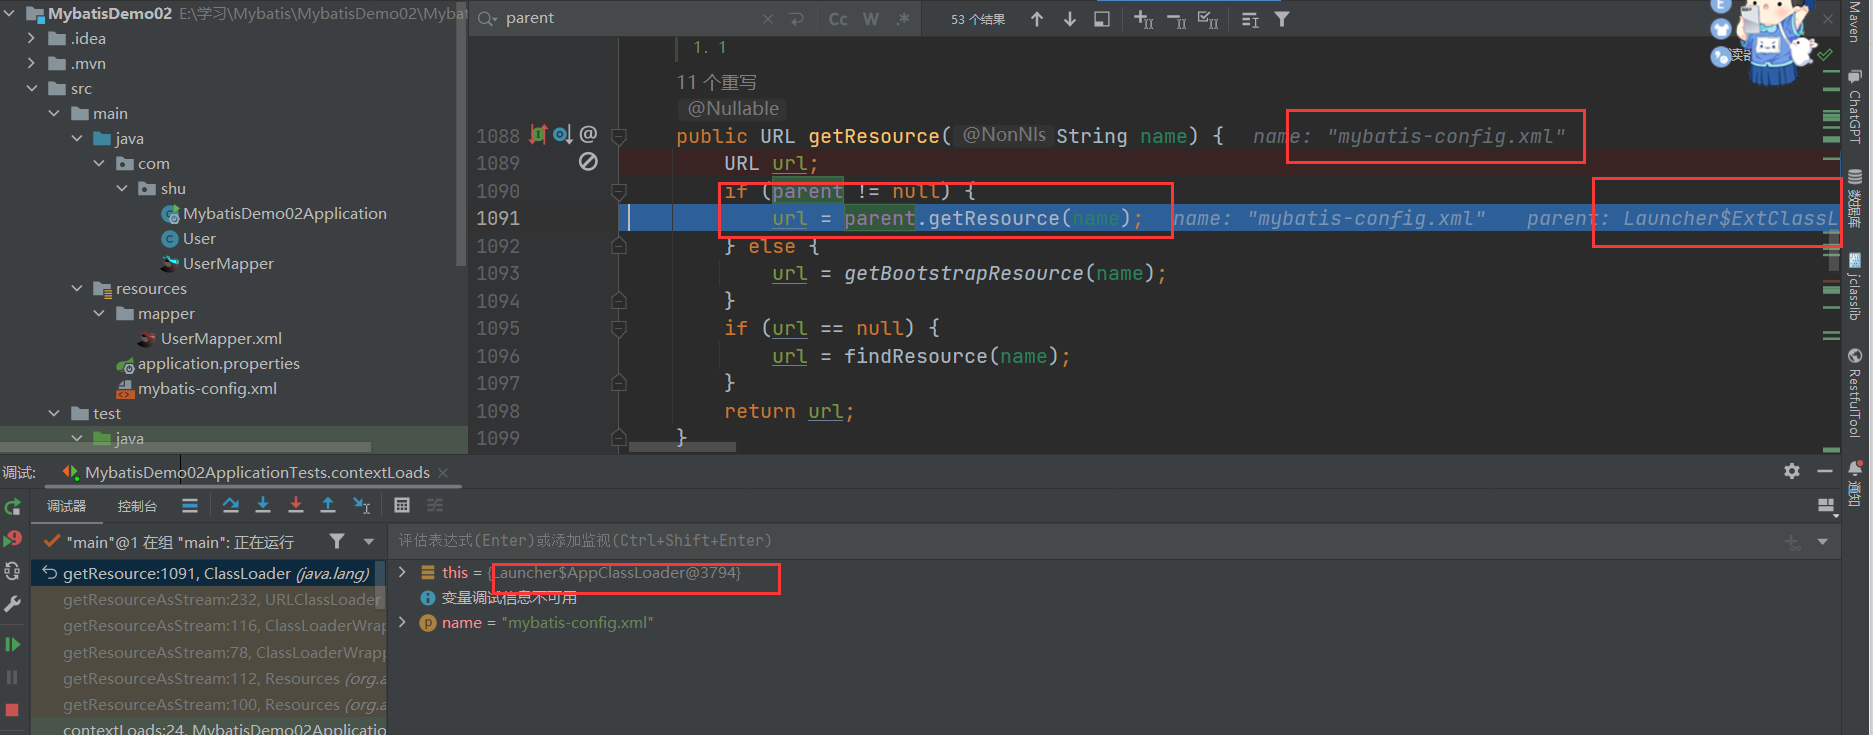Click the find bar input containing 'parent'
The image size is (1873, 735).
tap(630, 19)
